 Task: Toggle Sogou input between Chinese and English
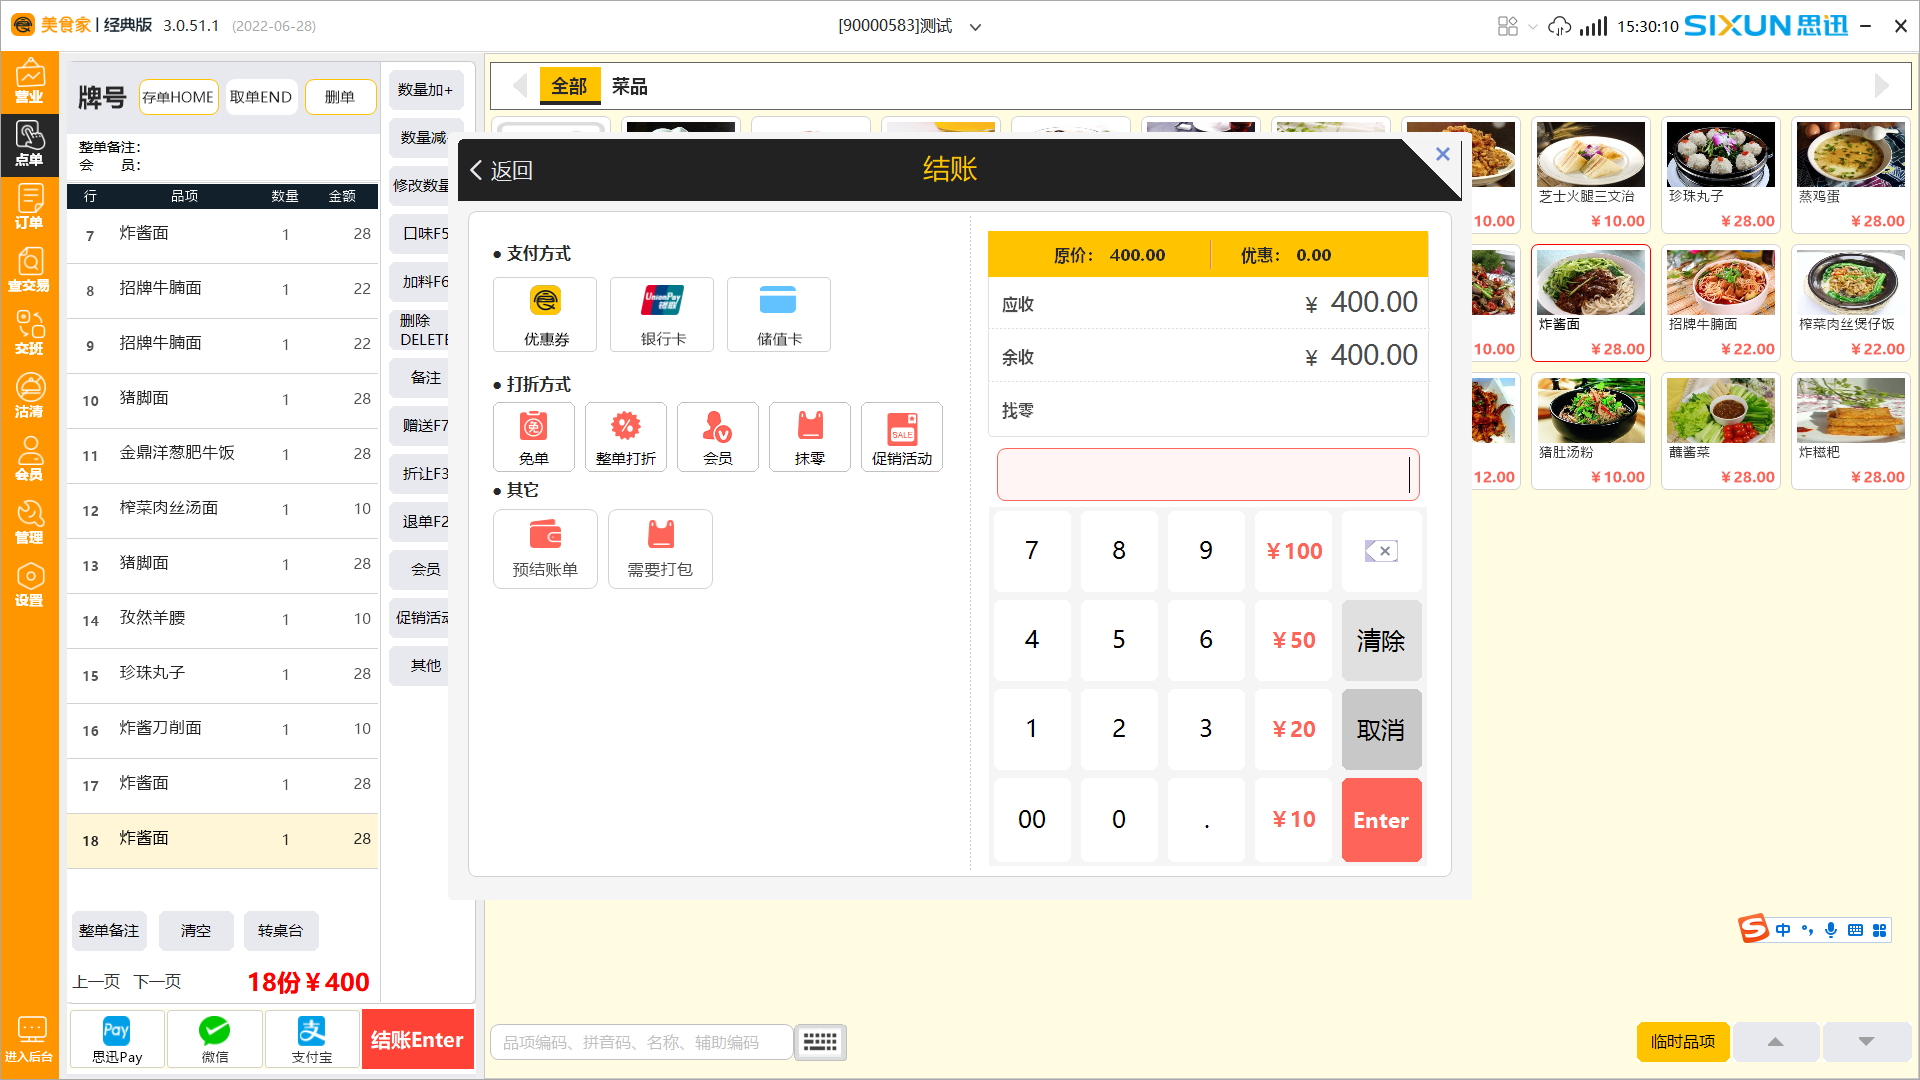[x=1782, y=929]
